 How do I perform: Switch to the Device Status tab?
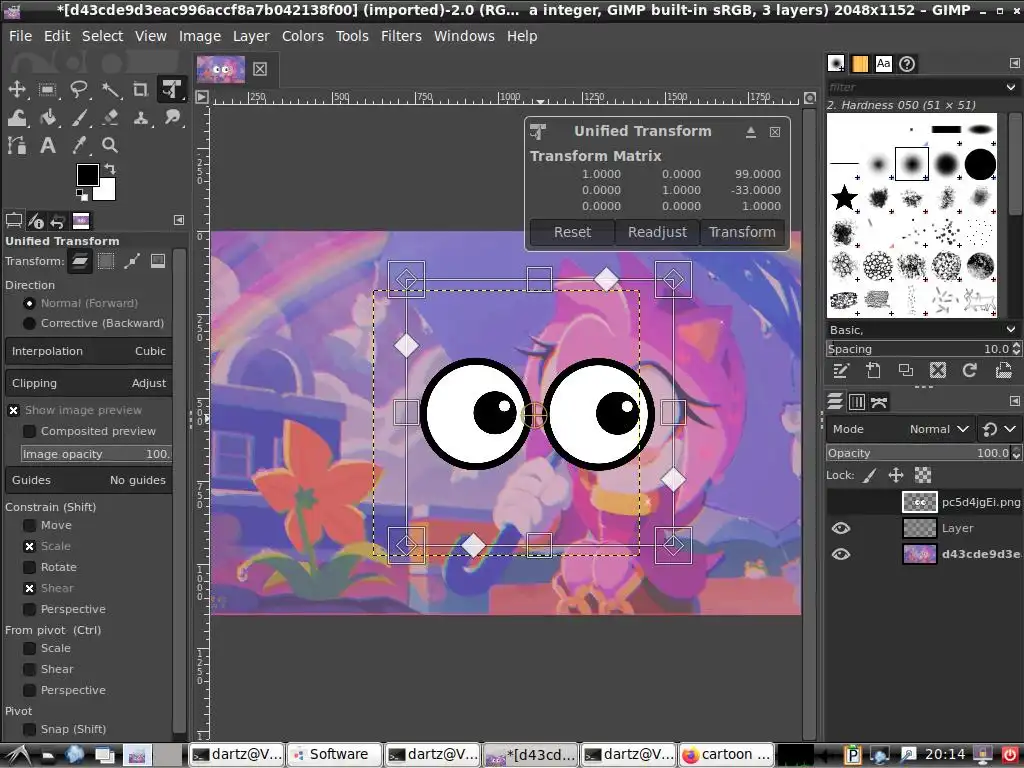tap(36, 221)
